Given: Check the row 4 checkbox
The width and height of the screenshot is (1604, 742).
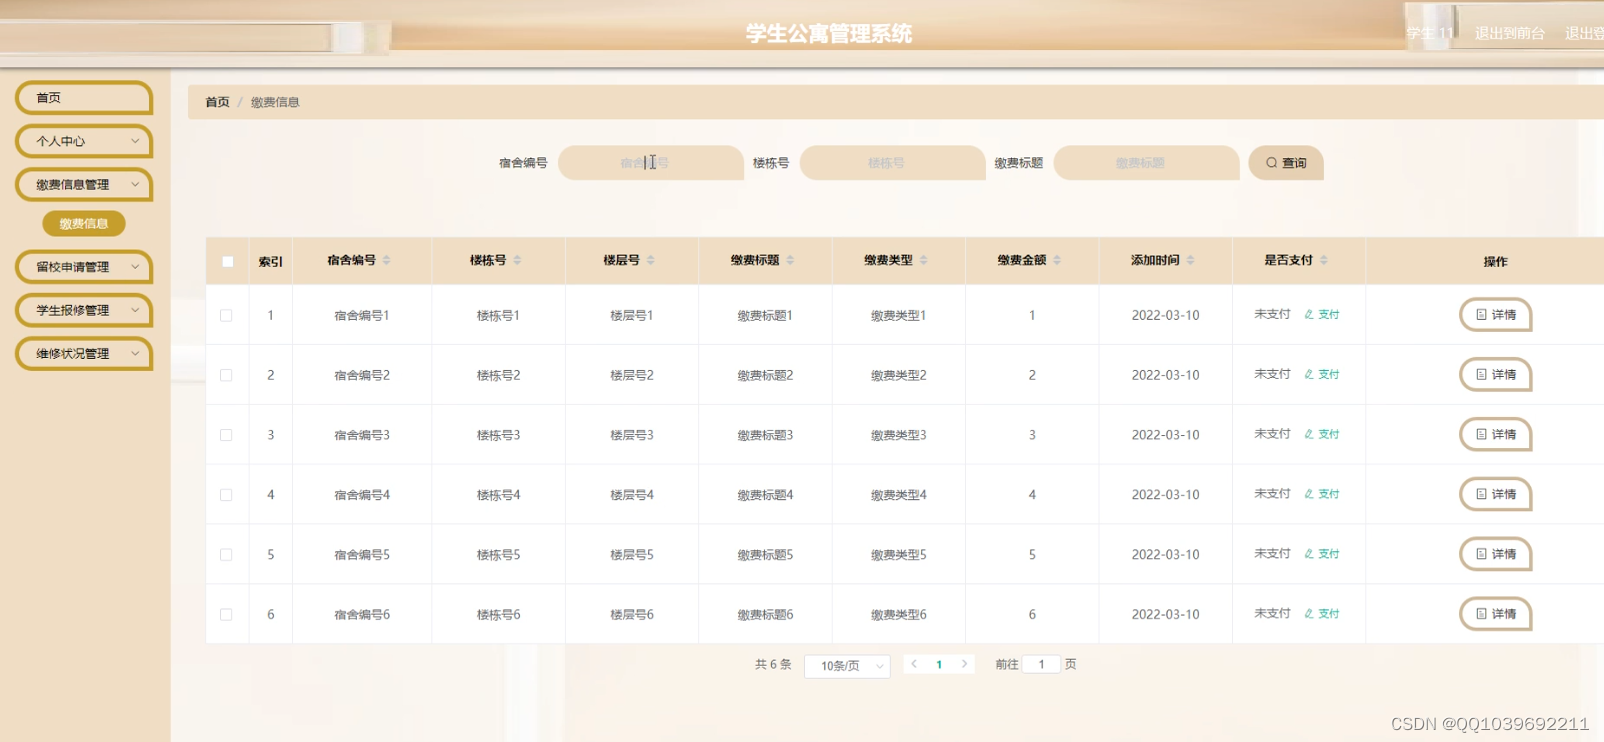Looking at the screenshot, I should (x=226, y=495).
